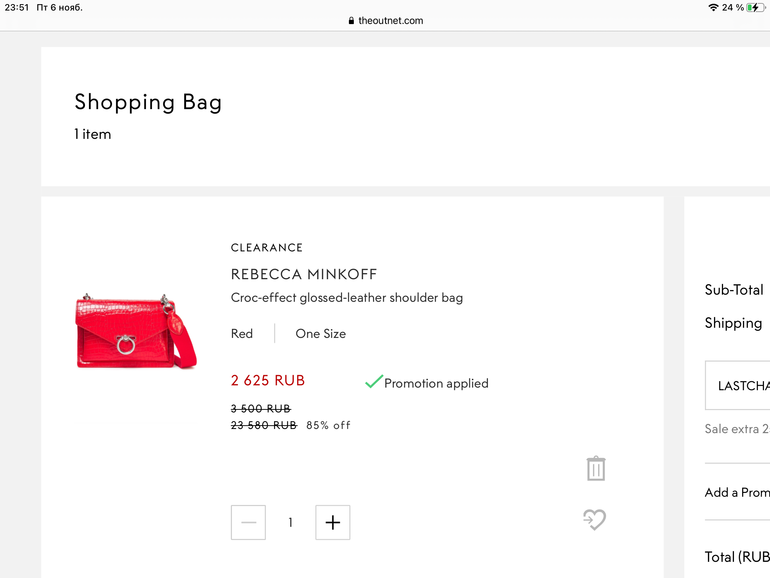Image resolution: width=770 pixels, height=578 pixels.
Task: Move item to wishlist via heart icon
Action: pos(595,519)
